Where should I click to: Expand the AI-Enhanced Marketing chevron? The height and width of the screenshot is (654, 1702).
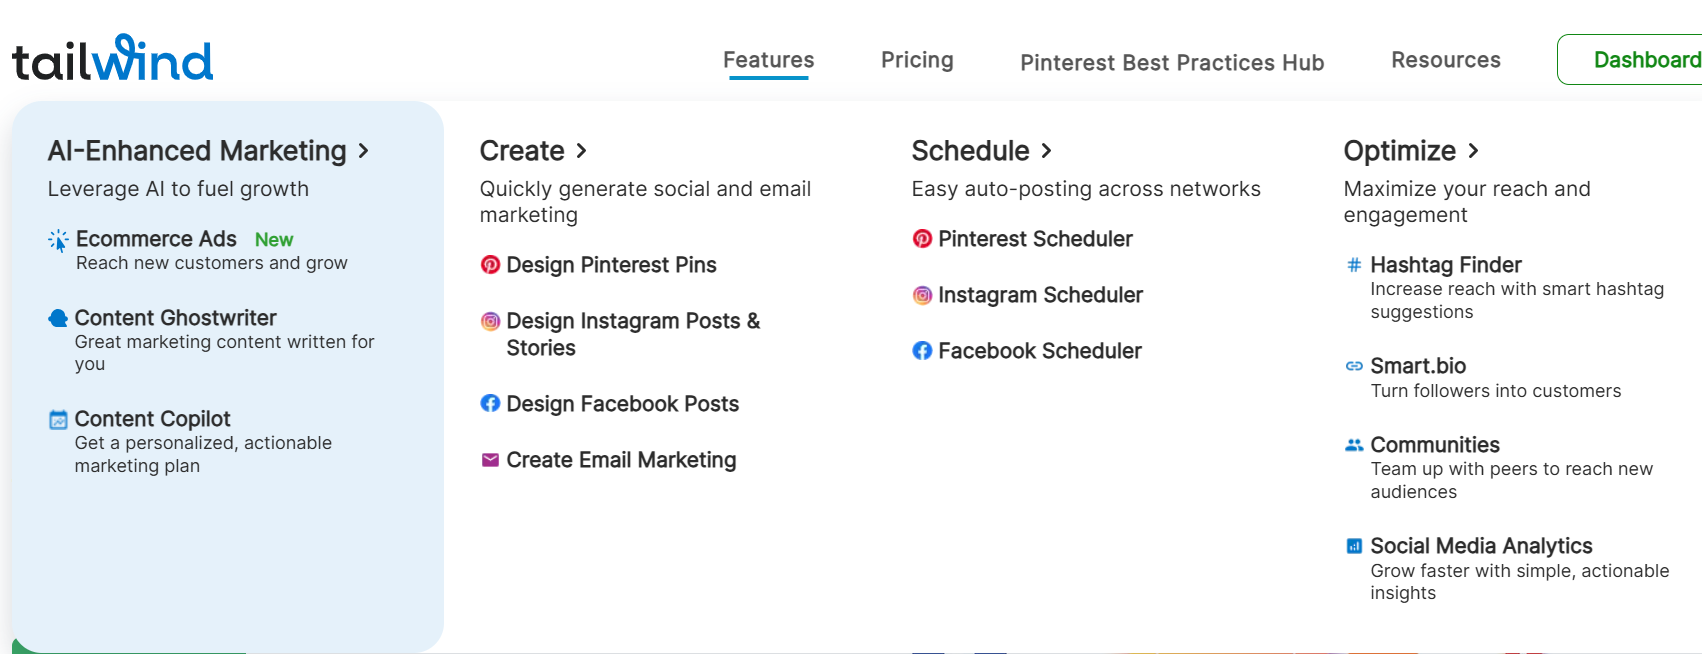(x=364, y=151)
